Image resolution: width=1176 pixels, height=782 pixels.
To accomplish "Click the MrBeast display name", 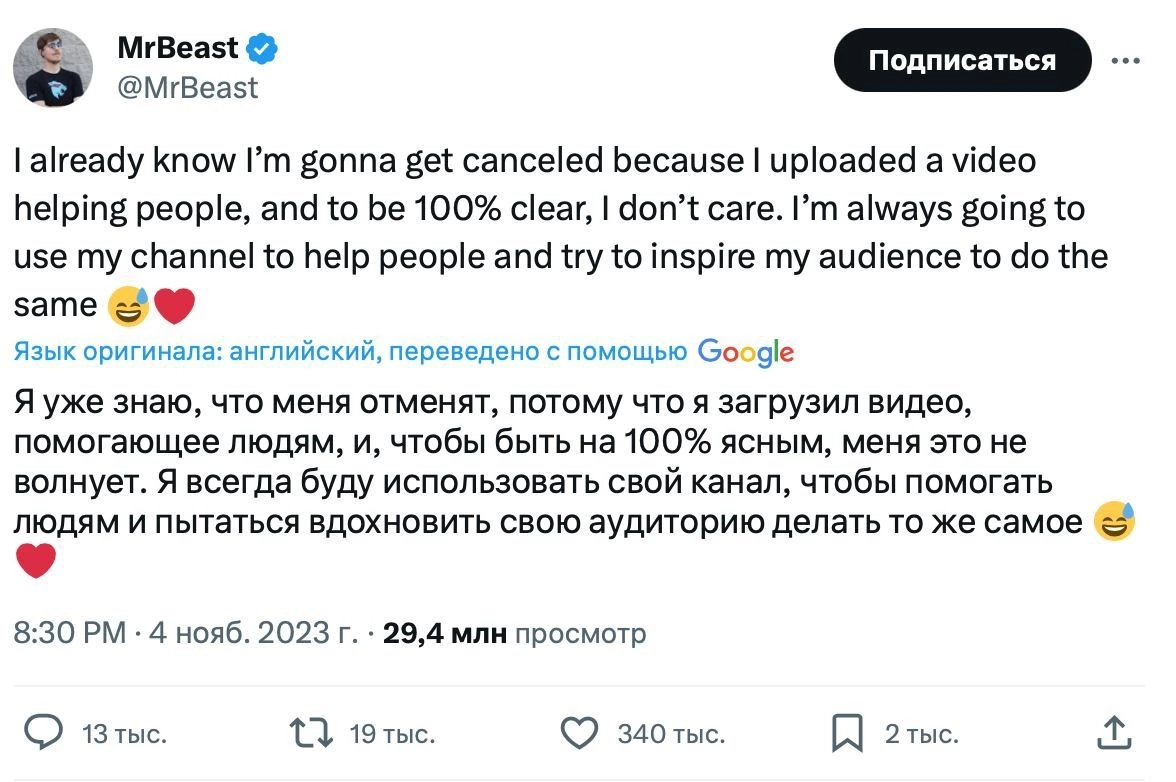I will pyautogui.click(x=177, y=45).
